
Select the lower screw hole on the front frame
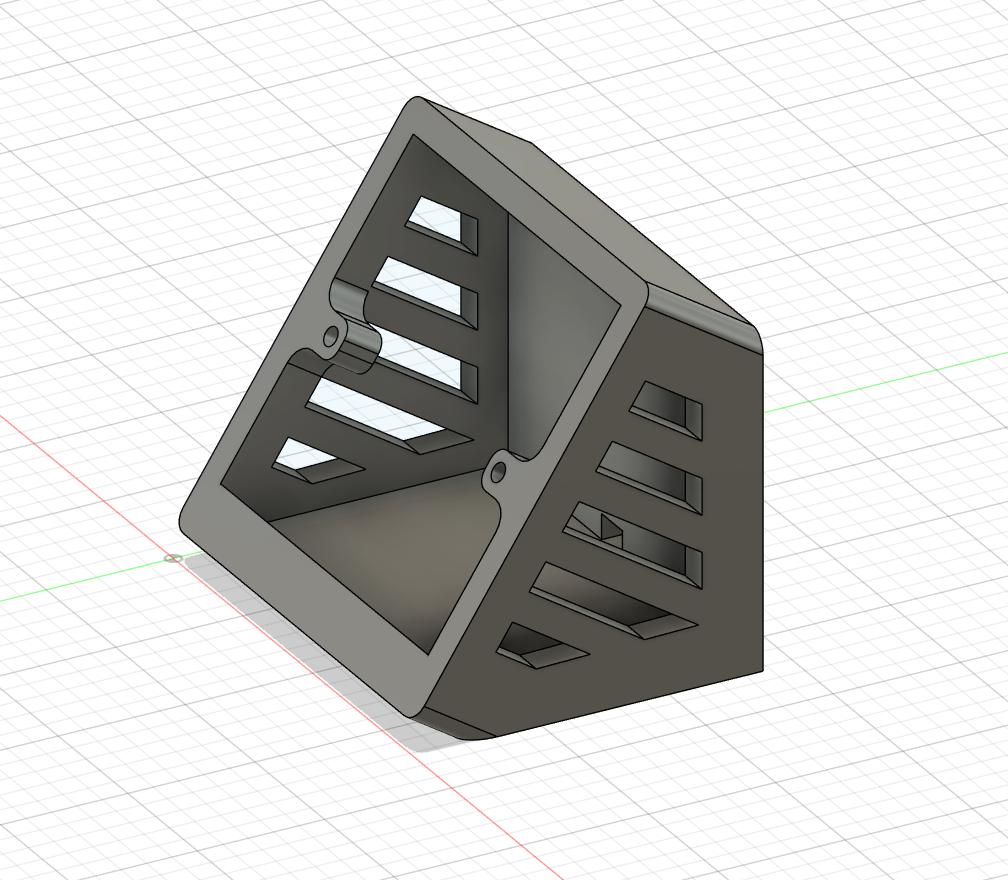pyautogui.click(x=498, y=474)
